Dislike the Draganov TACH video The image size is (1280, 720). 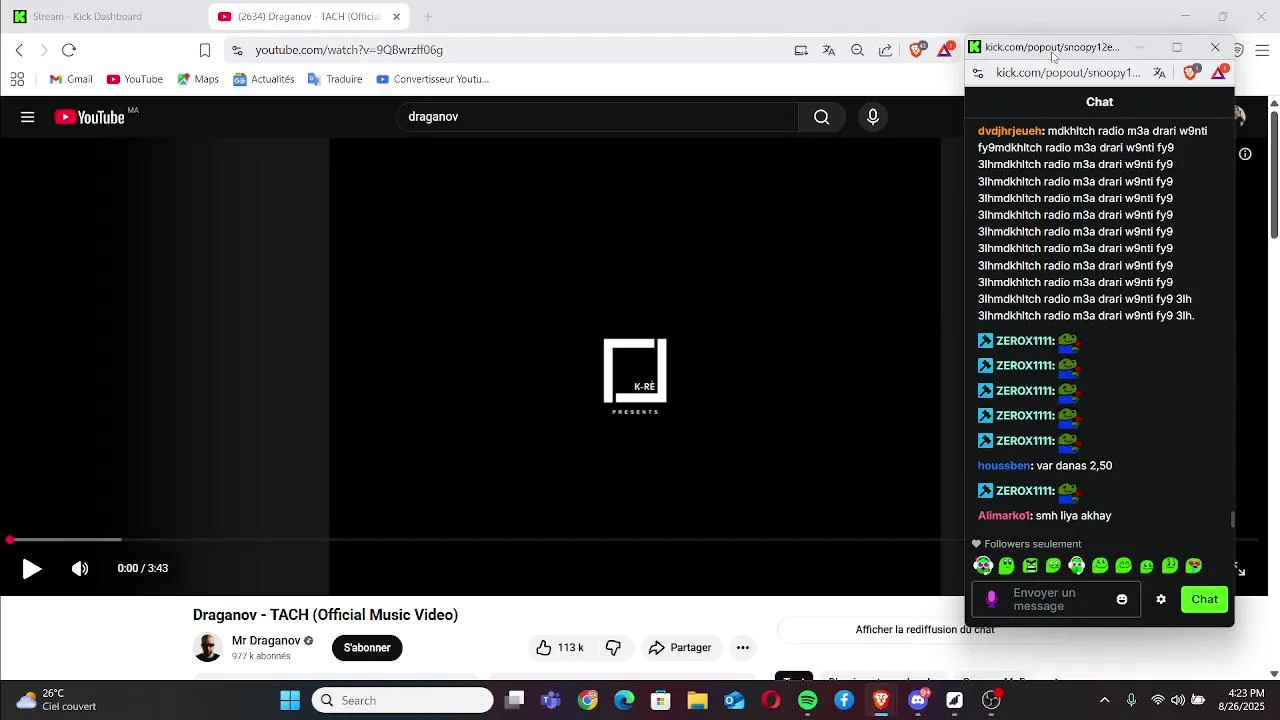coord(613,648)
